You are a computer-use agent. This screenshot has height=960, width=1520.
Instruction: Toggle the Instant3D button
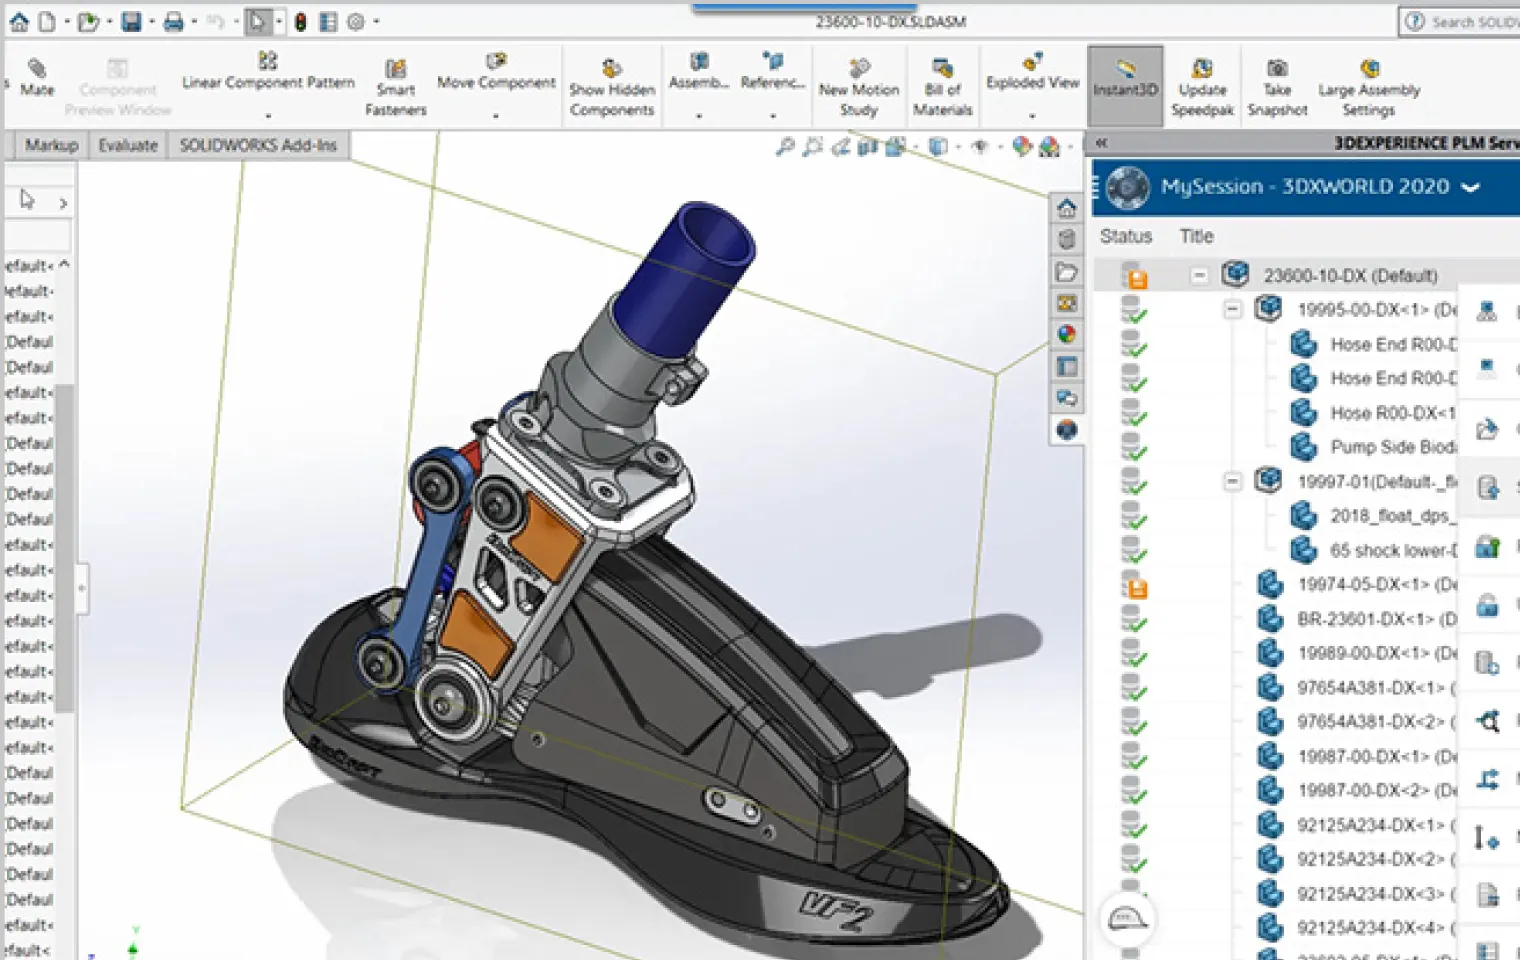click(x=1125, y=84)
